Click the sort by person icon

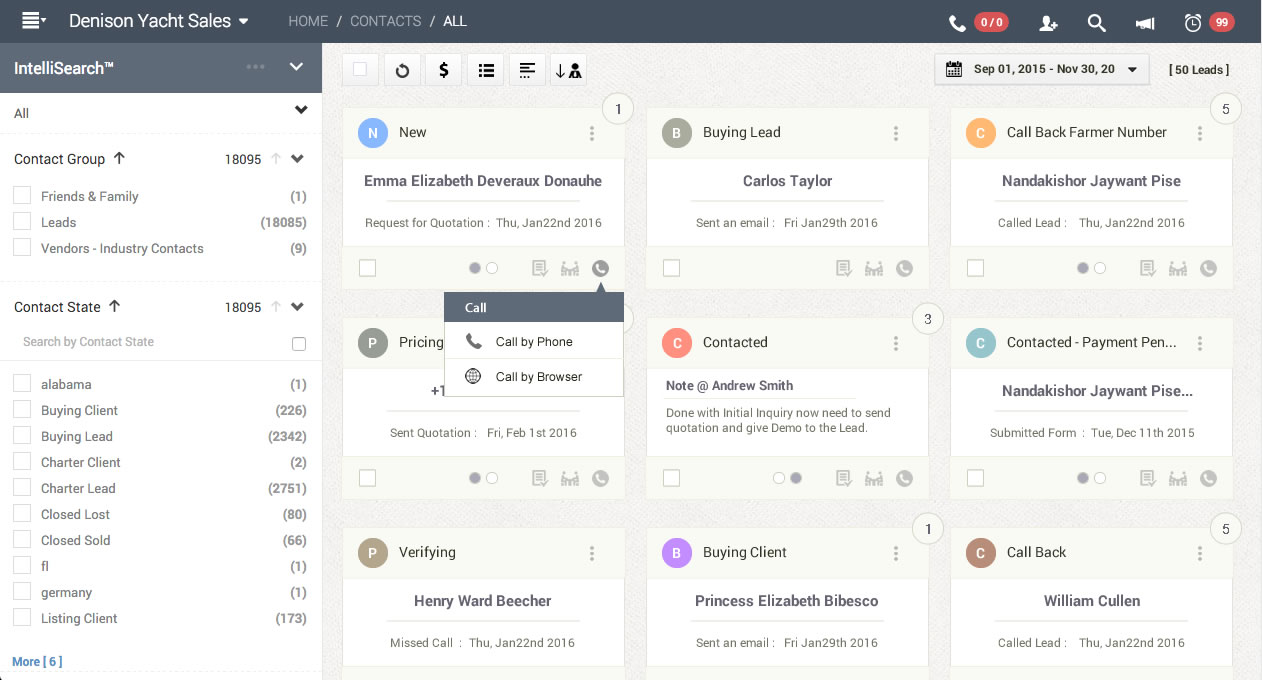569,70
